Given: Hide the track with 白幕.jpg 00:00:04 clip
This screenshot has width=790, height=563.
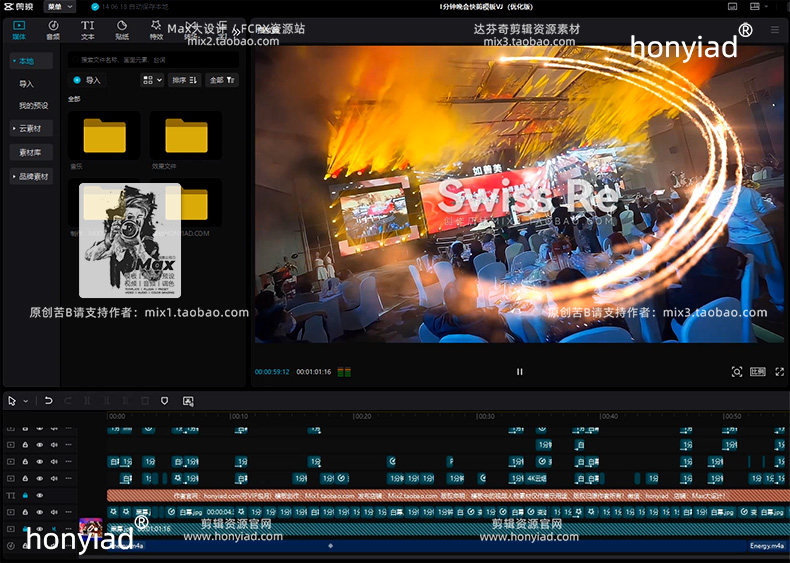Looking at the screenshot, I should point(40,512).
